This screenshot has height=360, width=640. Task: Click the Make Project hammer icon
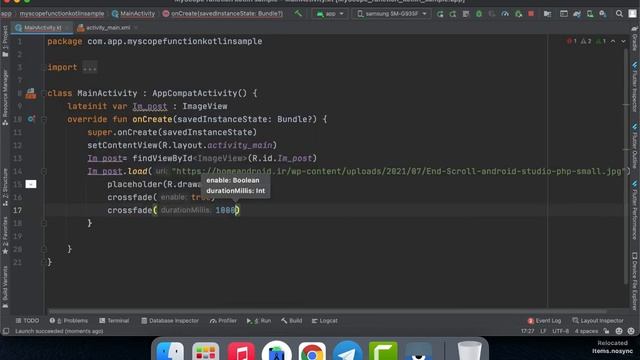[x=298, y=13]
